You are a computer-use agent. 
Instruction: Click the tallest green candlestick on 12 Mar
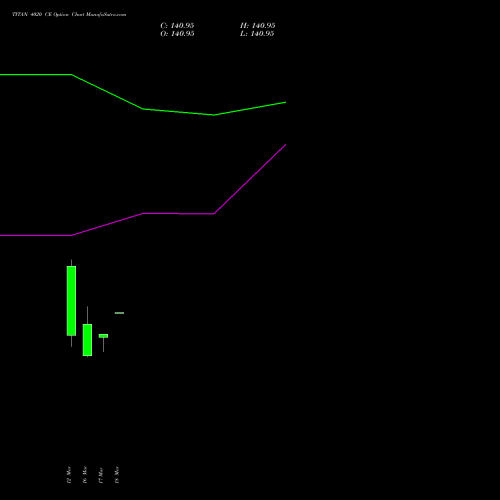coord(71,301)
